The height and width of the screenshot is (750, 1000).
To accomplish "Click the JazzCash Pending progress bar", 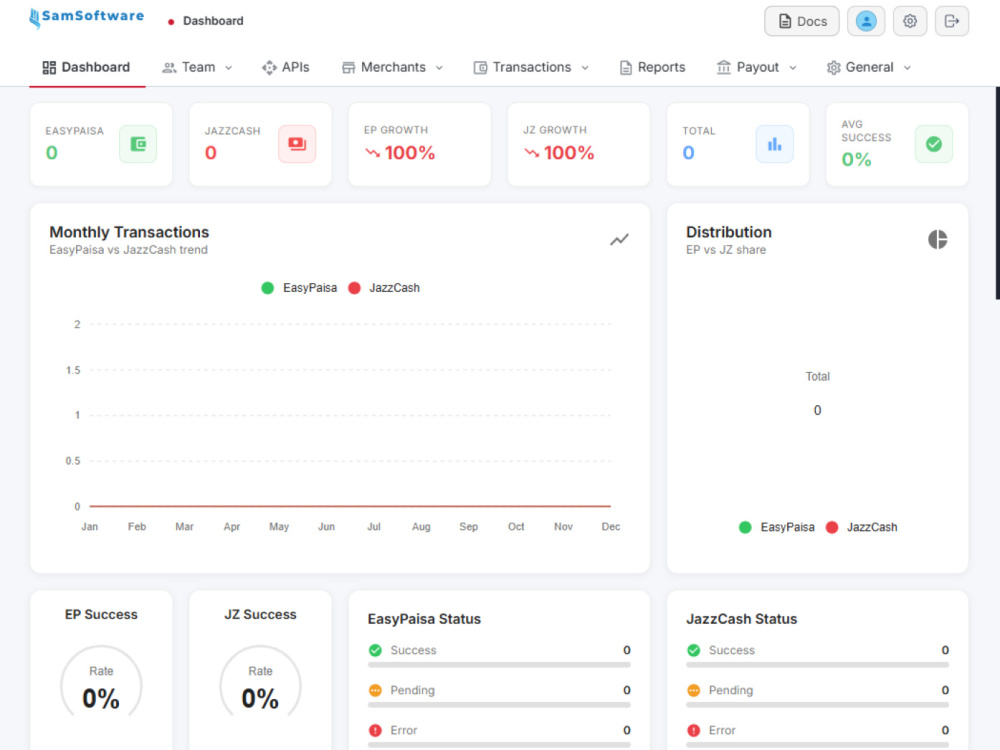I will tap(818, 705).
